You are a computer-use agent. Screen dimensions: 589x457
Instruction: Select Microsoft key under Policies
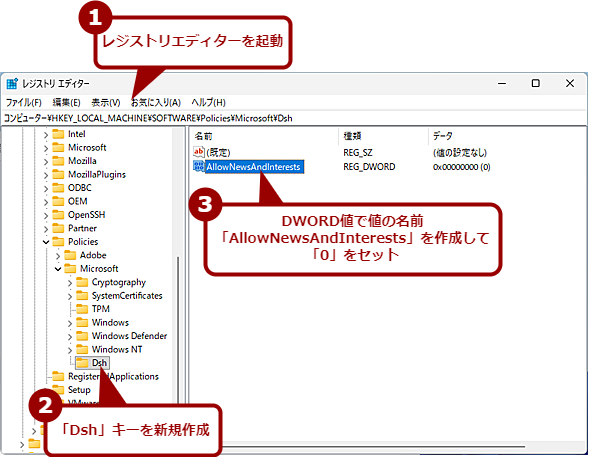pos(99,269)
